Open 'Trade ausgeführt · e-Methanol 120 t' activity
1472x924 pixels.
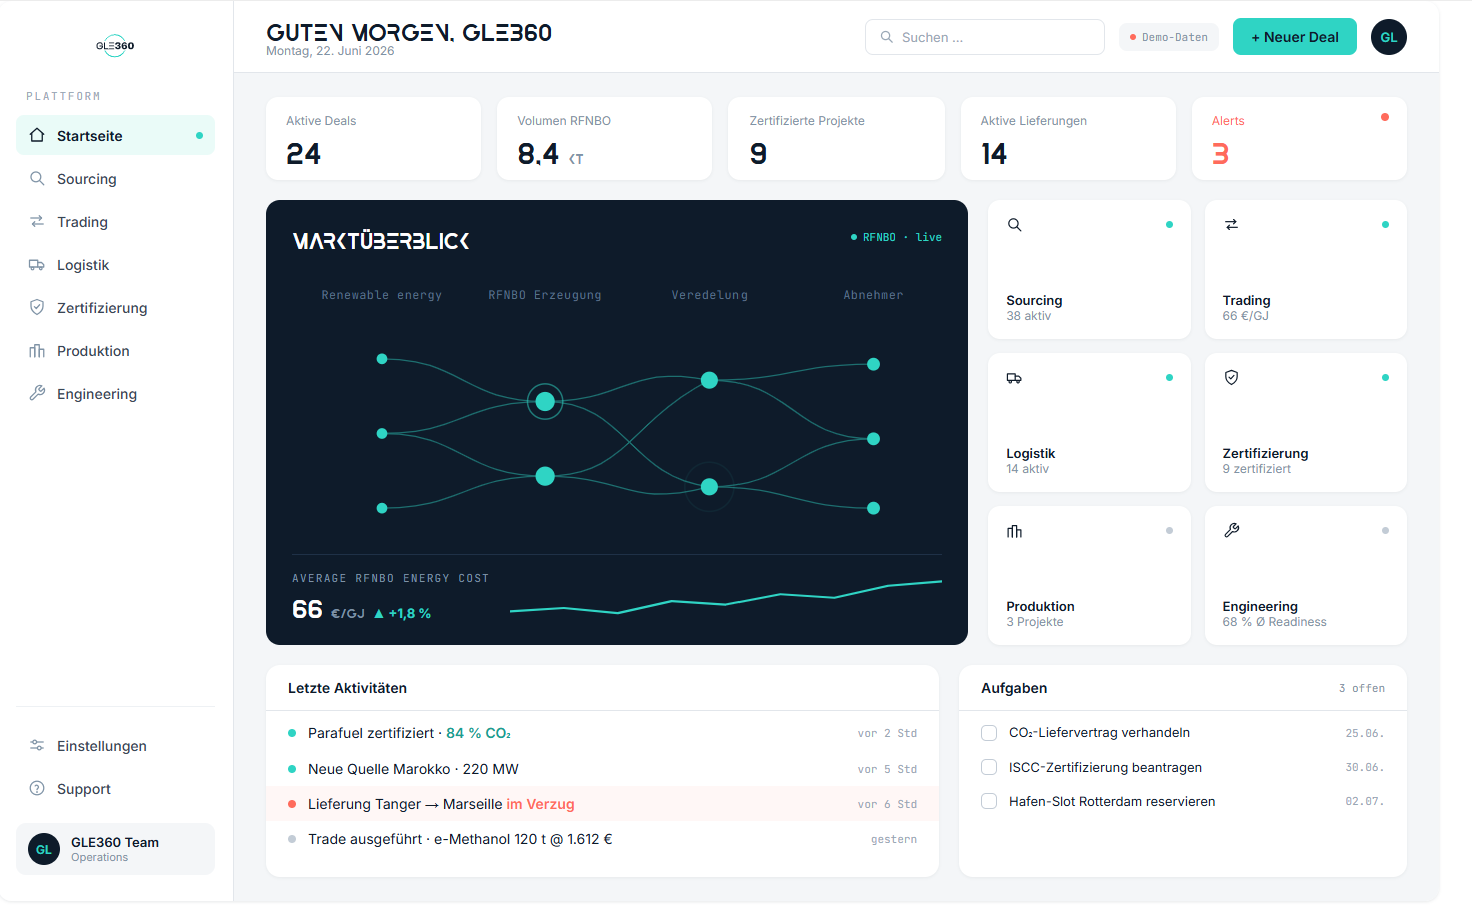602,839
